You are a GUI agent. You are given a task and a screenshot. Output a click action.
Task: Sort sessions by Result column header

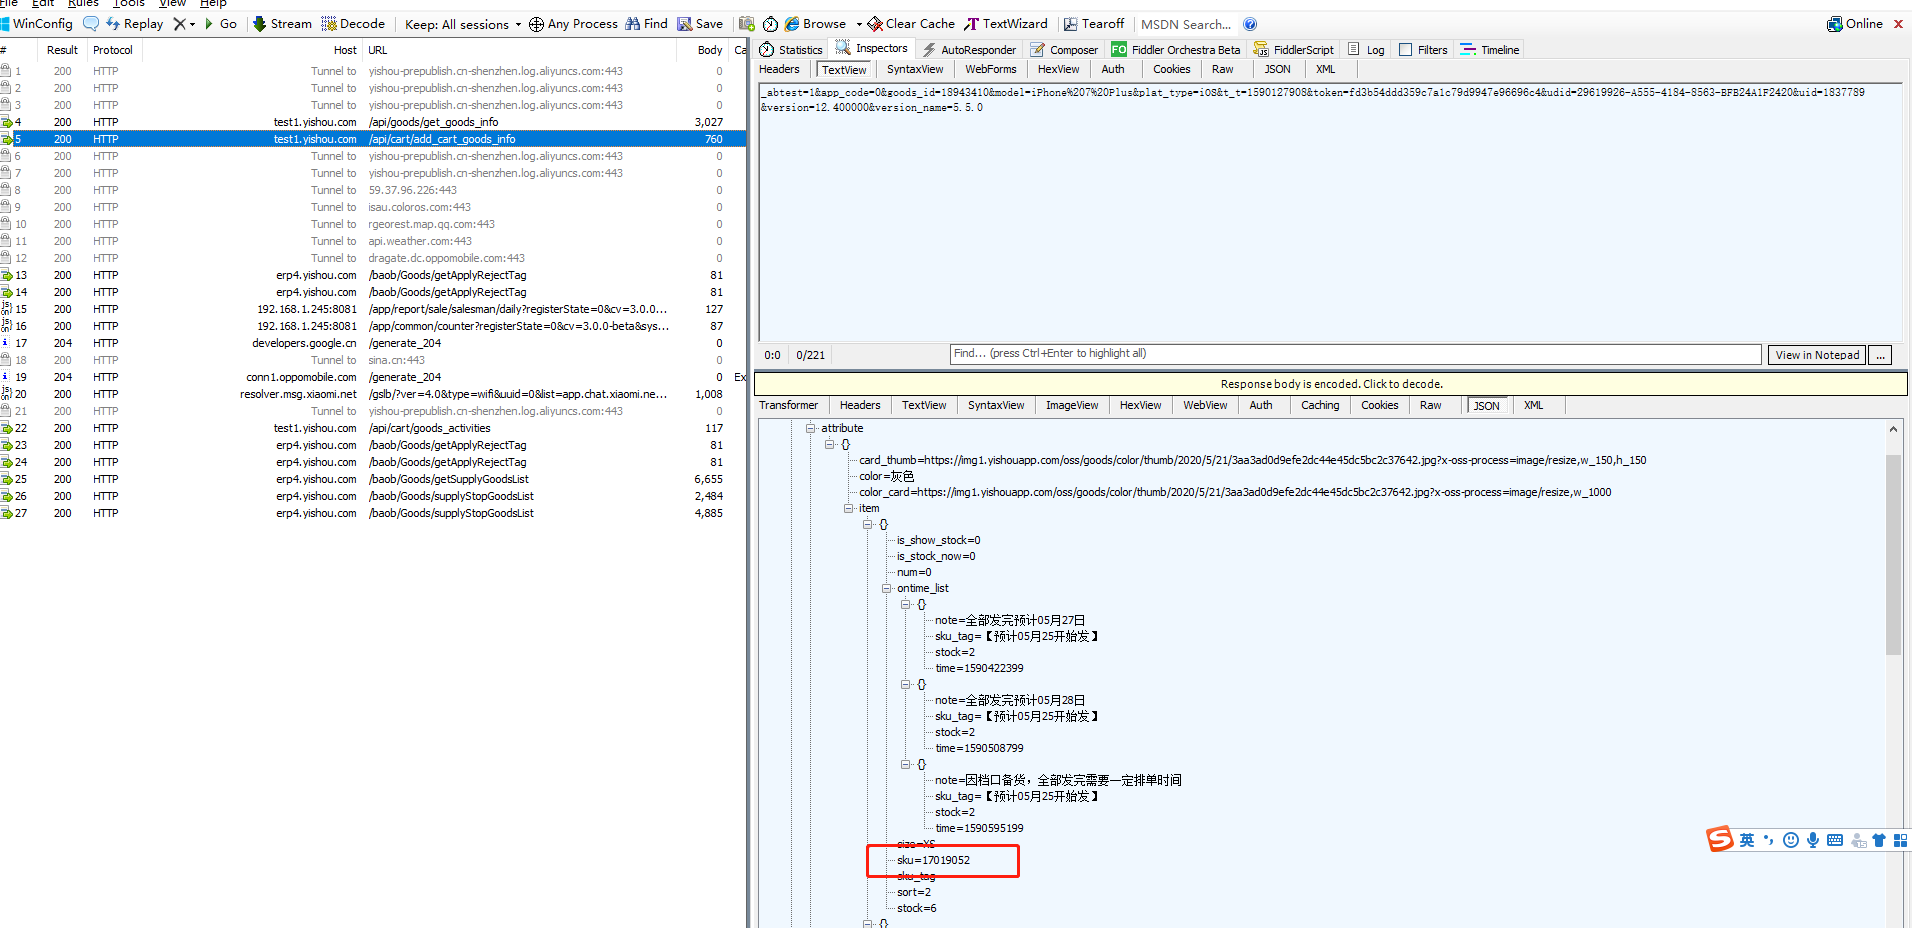click(62, 50)
